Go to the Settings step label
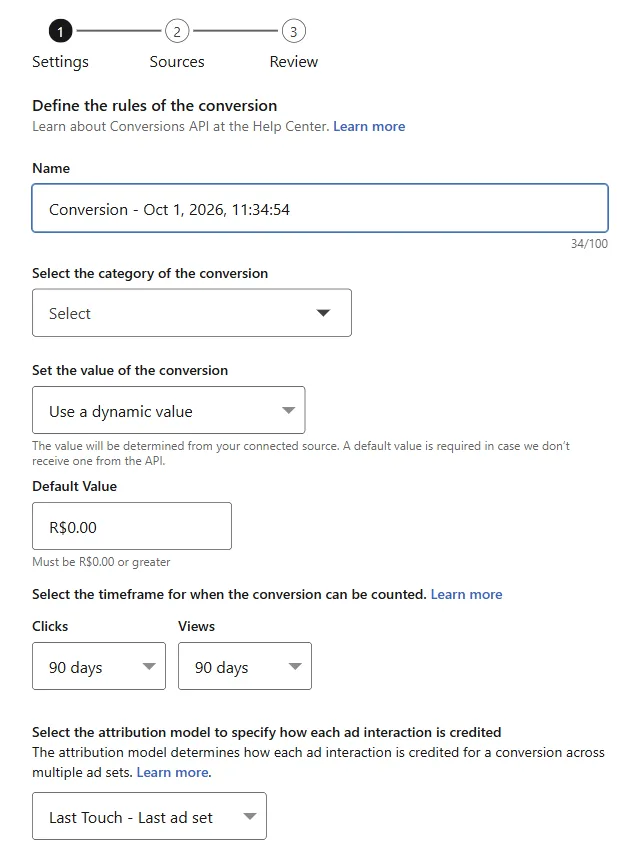640x850 pixels. [x=60, y=62]
